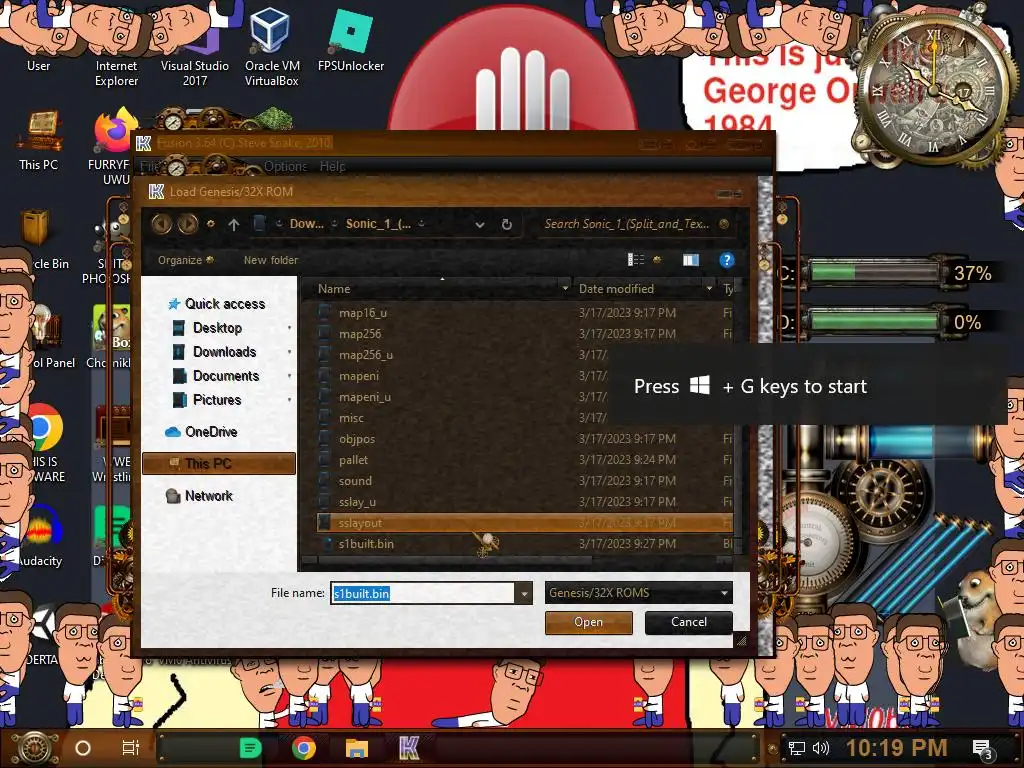Viewport: 1024px width, 768px height.
Task: Launch Oracle VM VirtualBox desktop icon
Action: pyautogui.click(x=272, y=46)
